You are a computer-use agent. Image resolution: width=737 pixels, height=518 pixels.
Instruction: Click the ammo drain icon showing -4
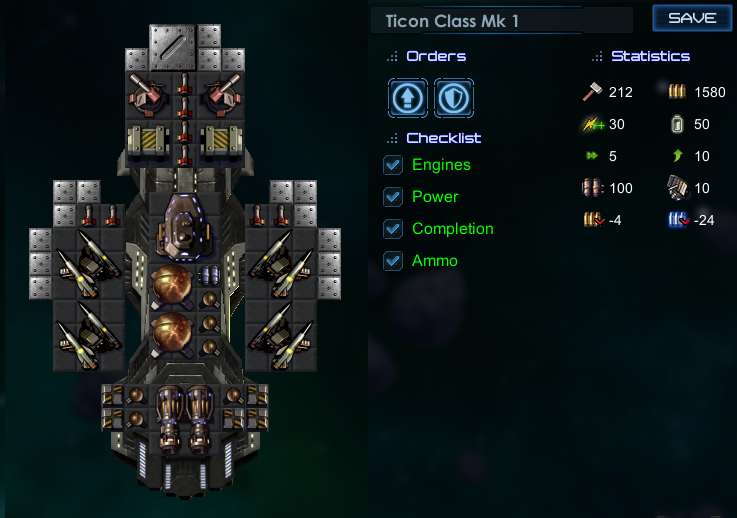point(594,220)
